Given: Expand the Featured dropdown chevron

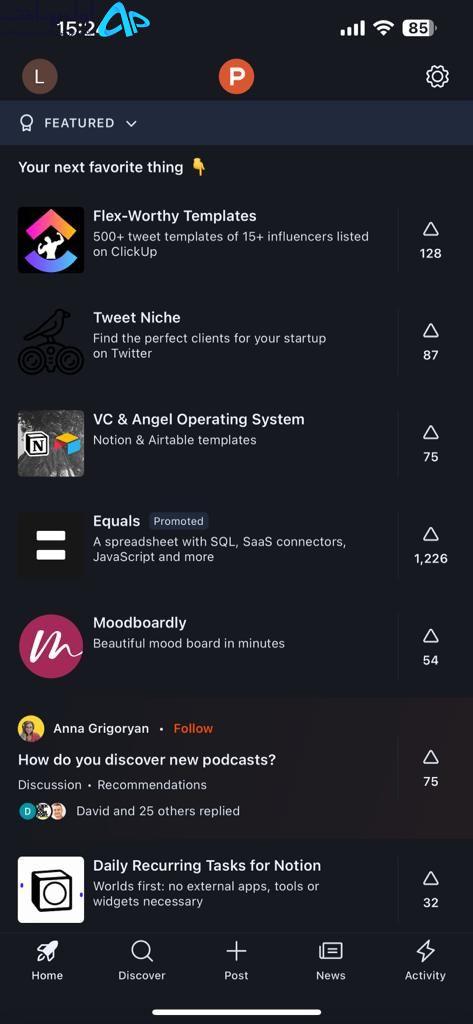Looking at the screenshot, I should 131,123.
